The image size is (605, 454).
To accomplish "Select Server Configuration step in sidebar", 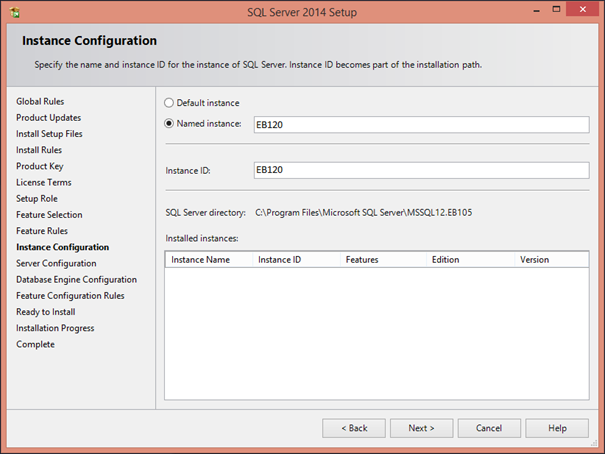I will pyautogui.click(x=56, y=263).
